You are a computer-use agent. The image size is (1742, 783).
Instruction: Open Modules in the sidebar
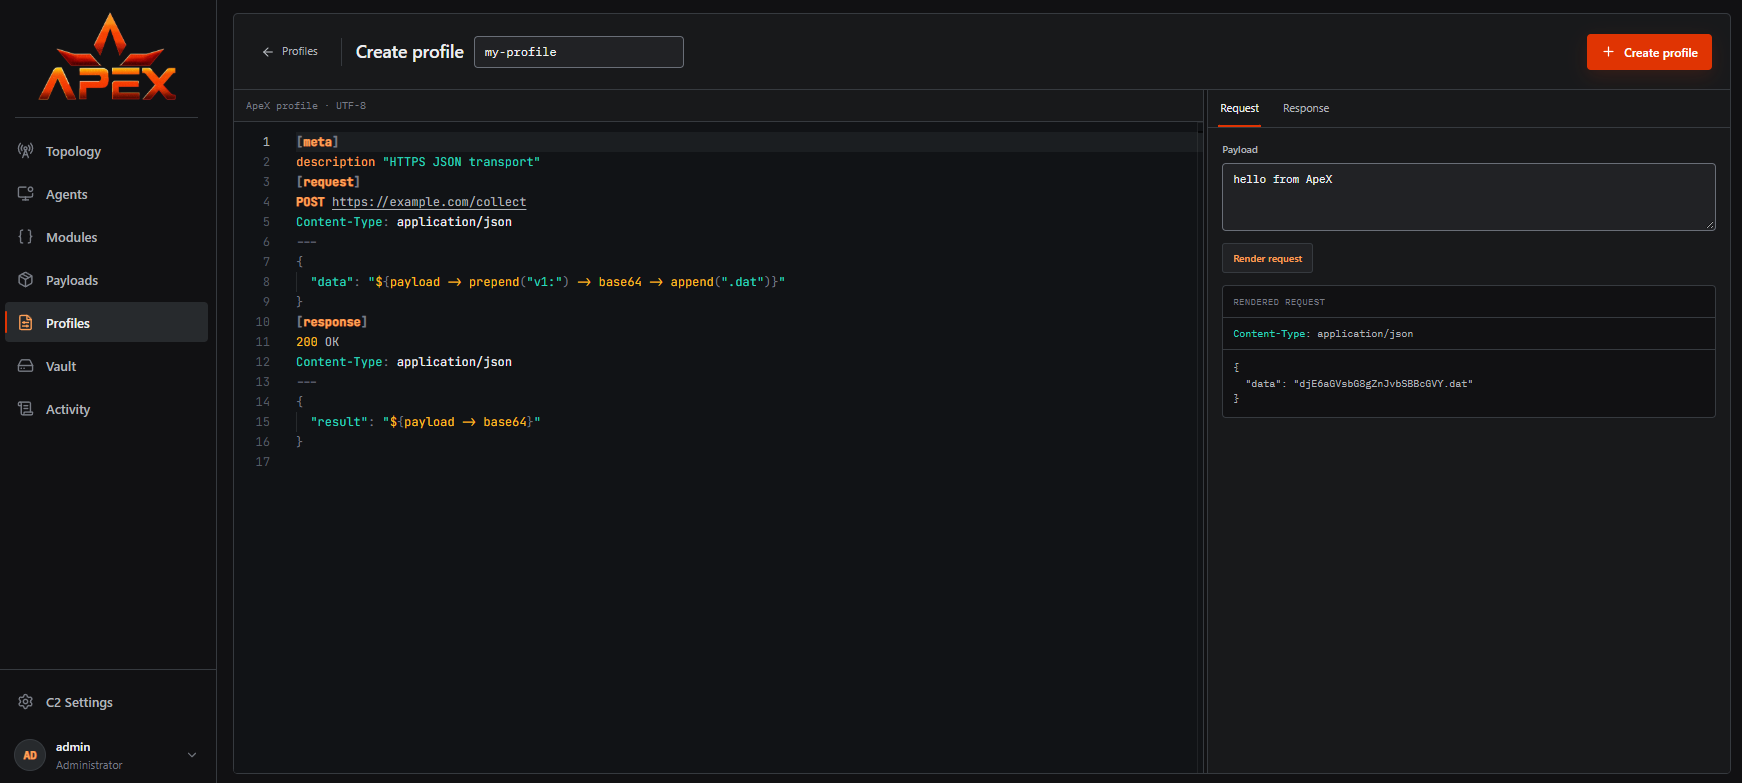coord(107,237)
